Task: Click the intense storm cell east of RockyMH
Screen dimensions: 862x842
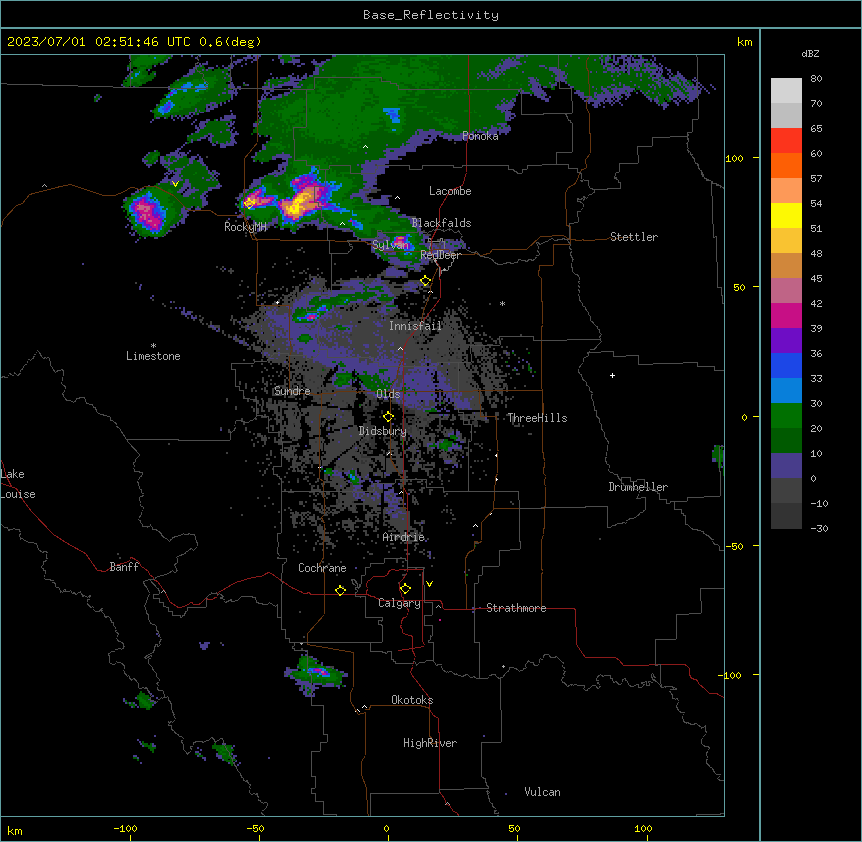Action: (301, 201)
